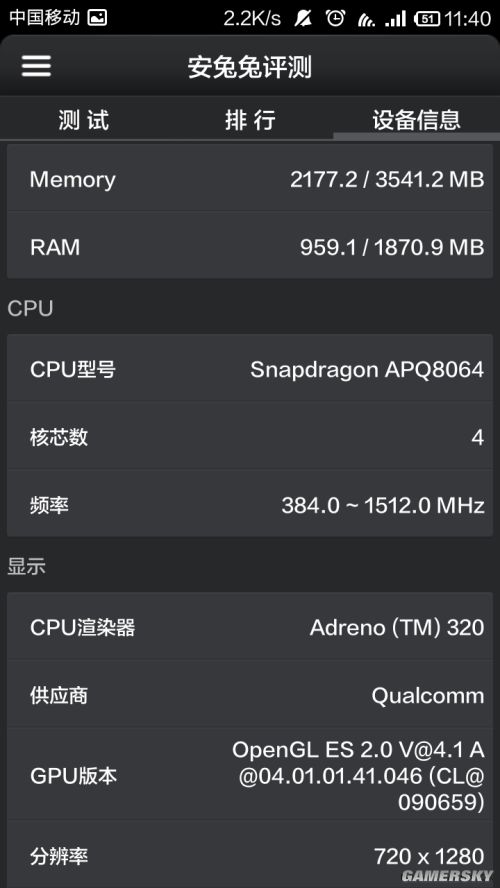The width and height of the screenshot is (500, 888).
Task: Select the RAM usage row
Action: coord(250,247)
